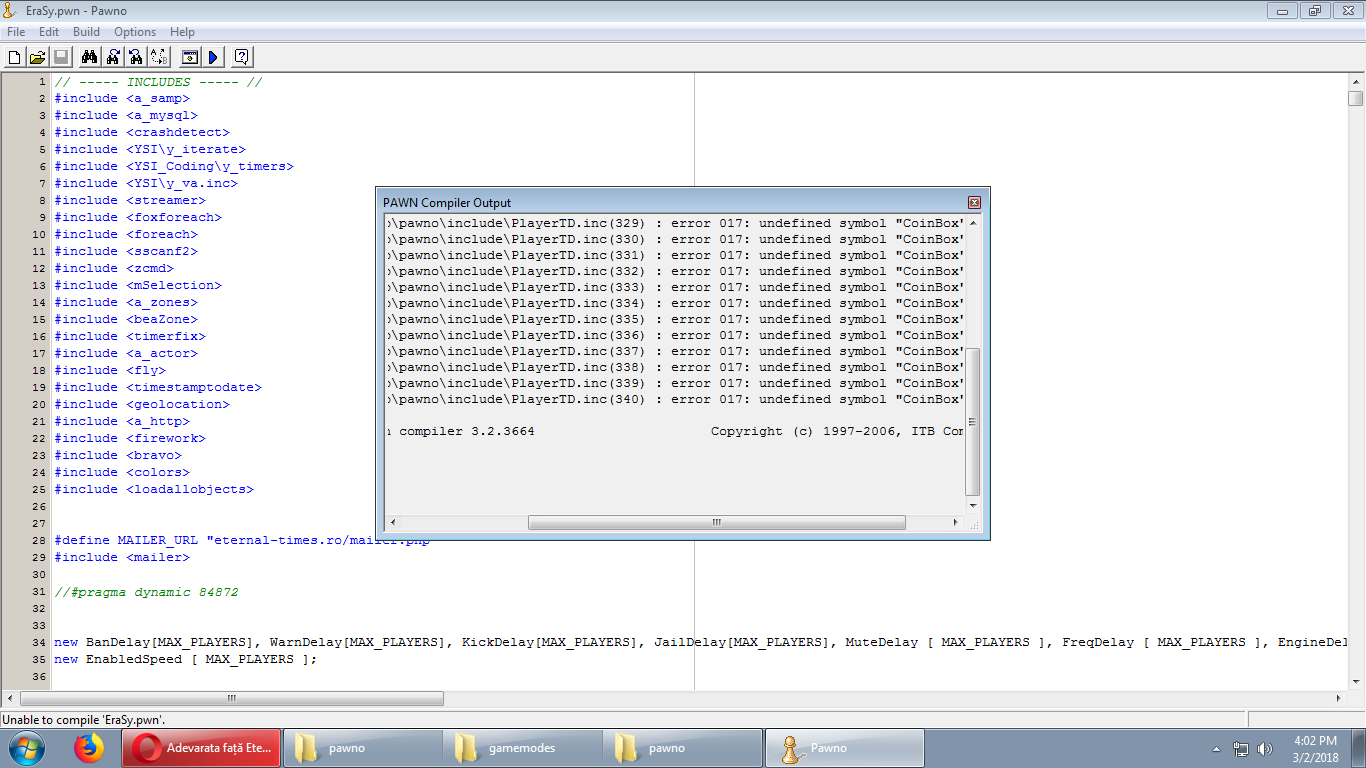
Task: Open the Build menu
Action: pyautogui.click(x=86, y=32)
